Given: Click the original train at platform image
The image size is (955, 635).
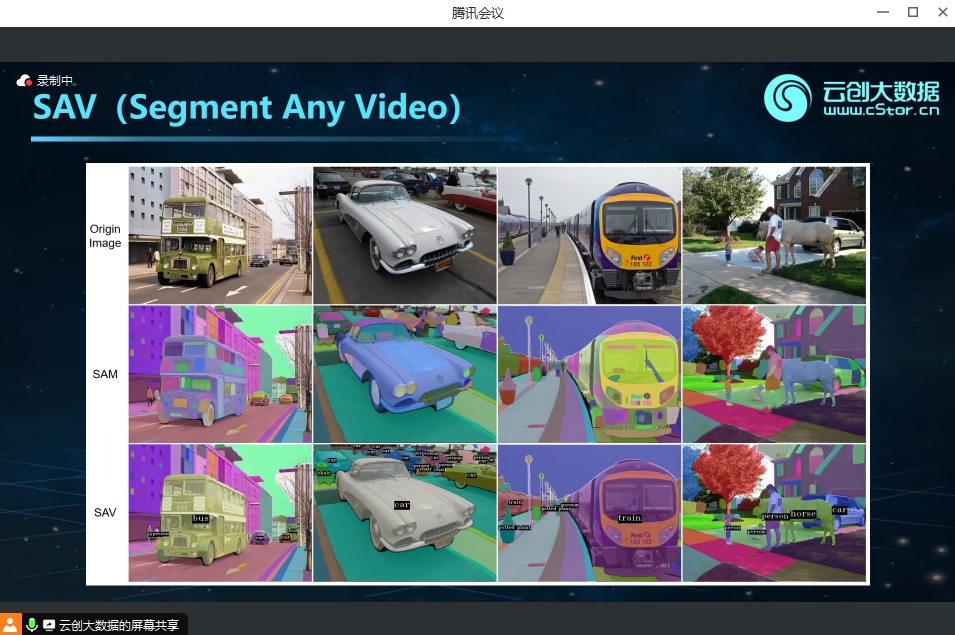Looking at the screenshot, I should coord(589,235).
